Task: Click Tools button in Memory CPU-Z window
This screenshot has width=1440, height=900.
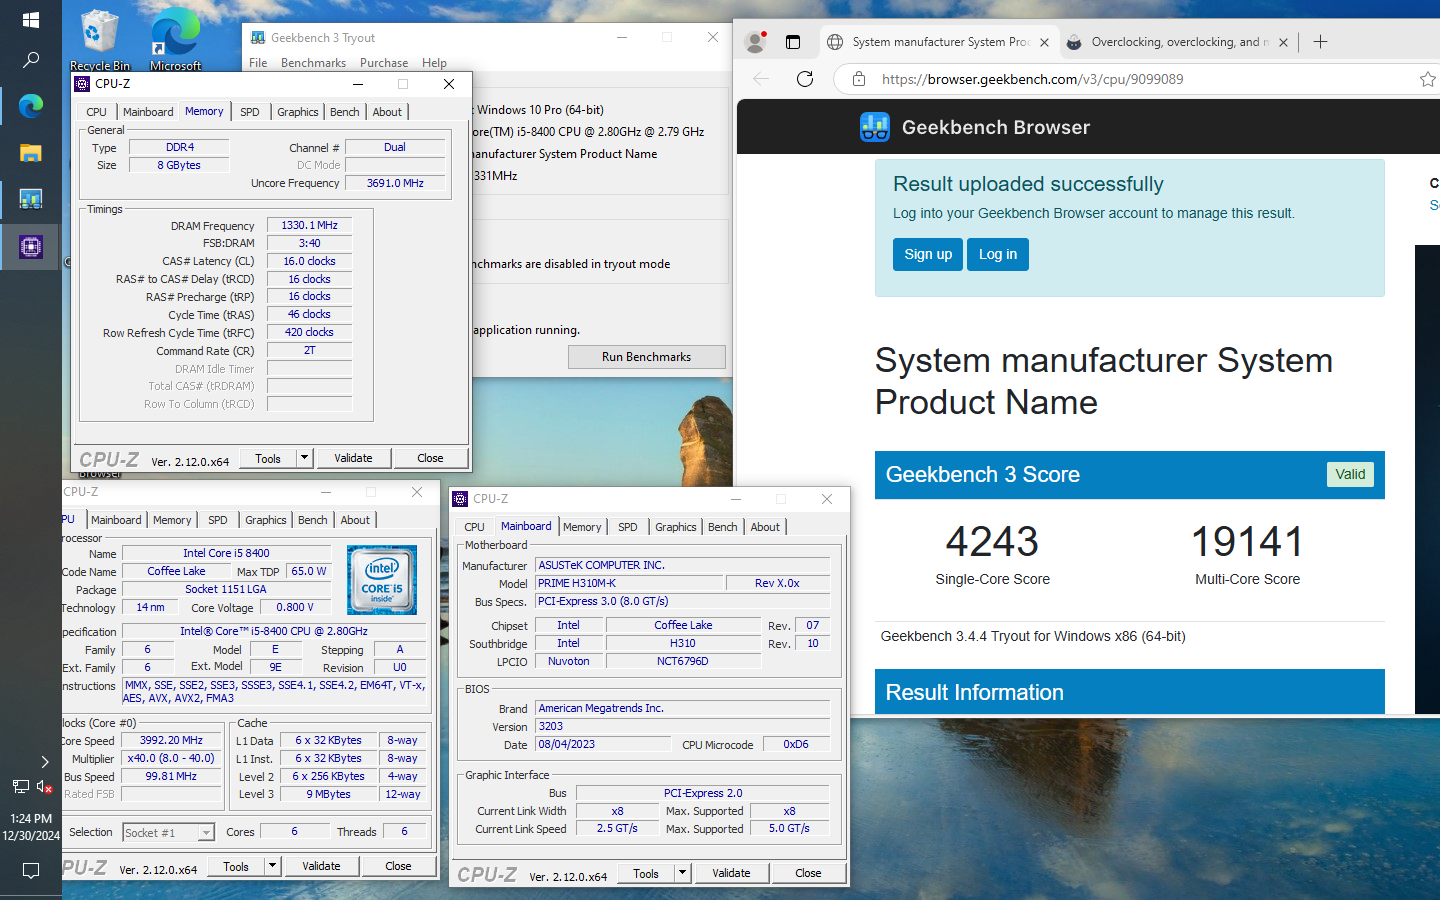Action: (268, 458)
